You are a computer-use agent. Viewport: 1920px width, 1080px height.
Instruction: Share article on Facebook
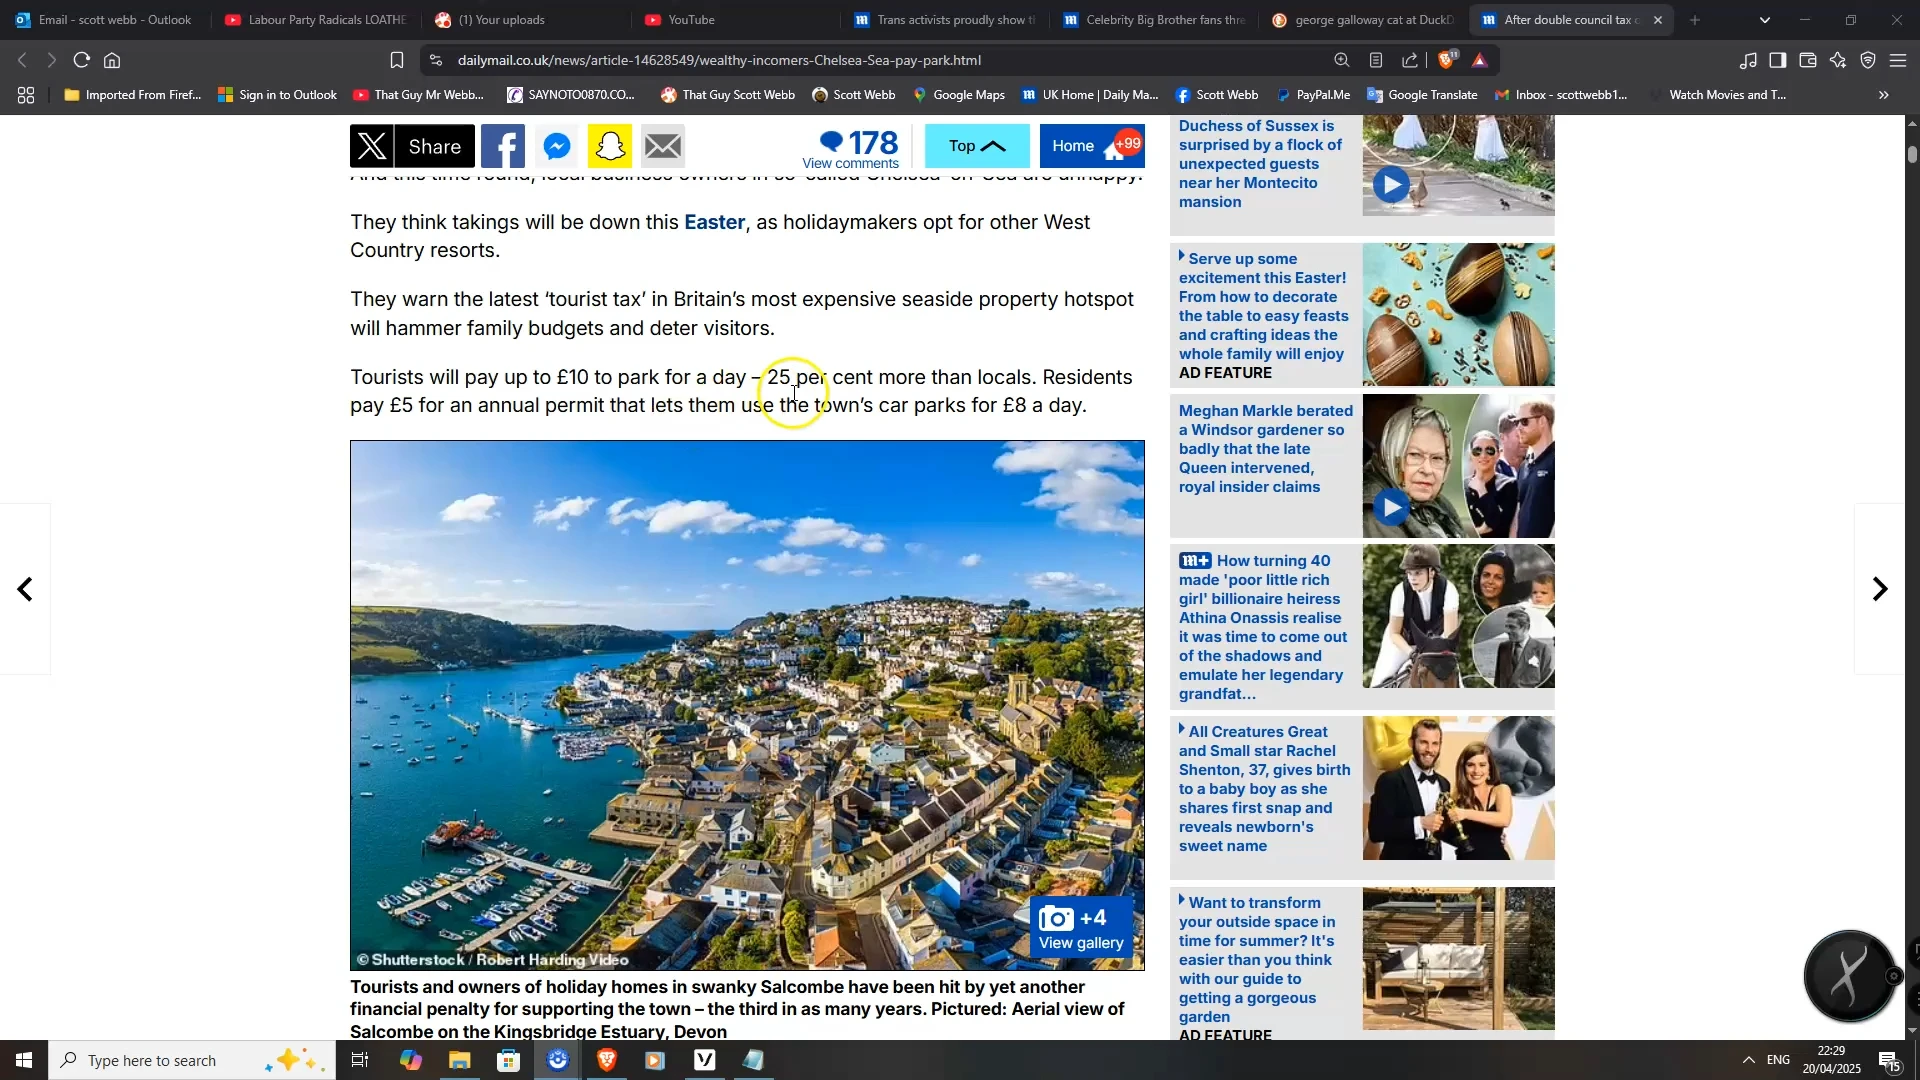(503, 147)
